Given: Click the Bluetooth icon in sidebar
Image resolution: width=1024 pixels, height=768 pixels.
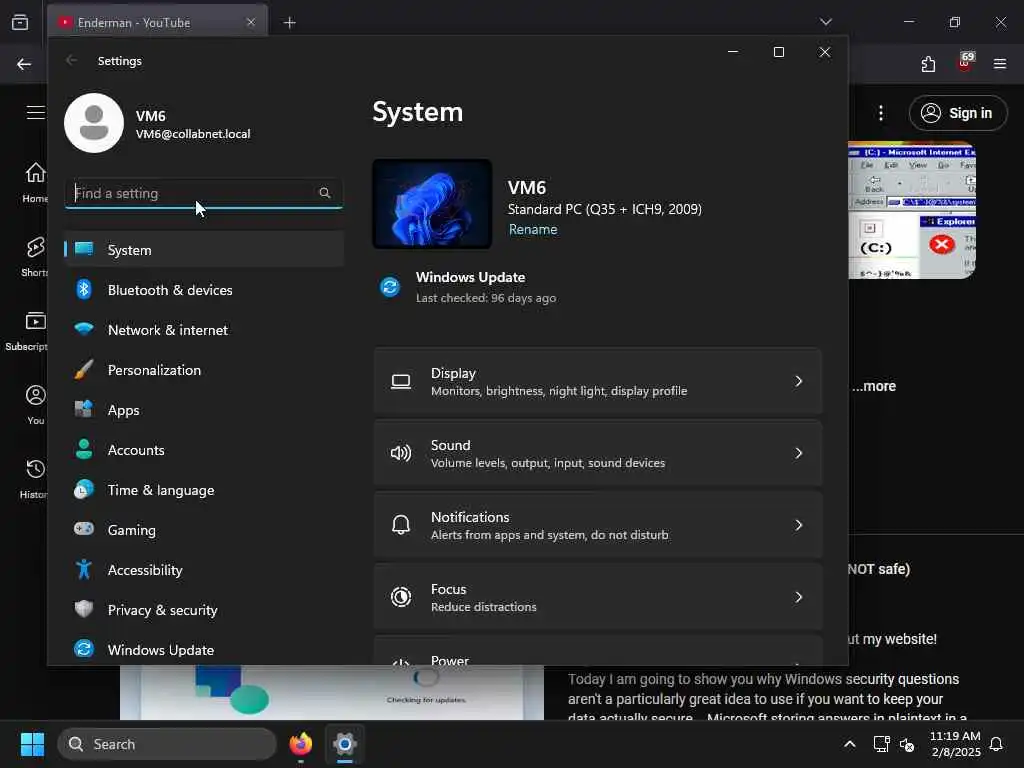Looking at the screenshot, I should click(x=84, y=289).
